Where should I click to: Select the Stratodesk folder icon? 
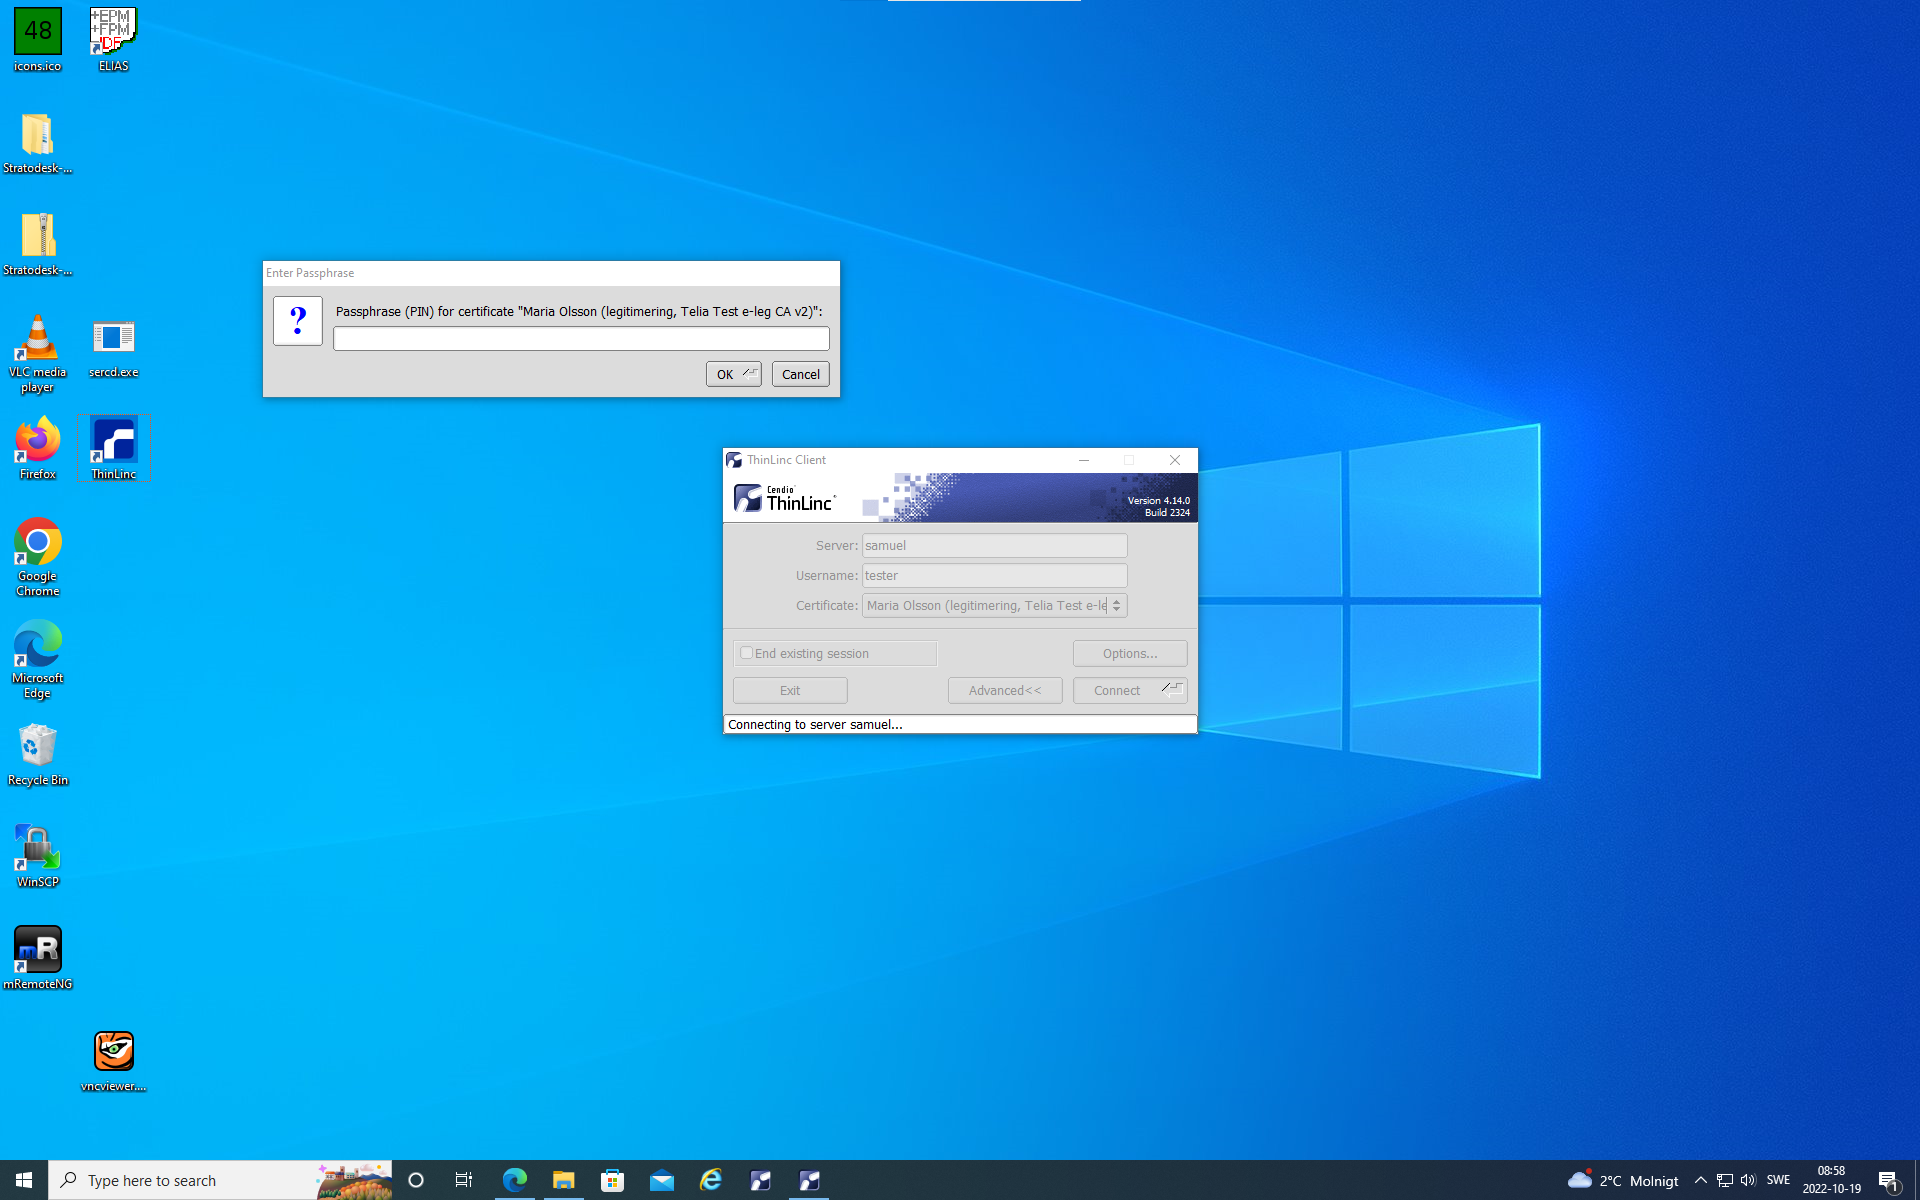(38, 143)
